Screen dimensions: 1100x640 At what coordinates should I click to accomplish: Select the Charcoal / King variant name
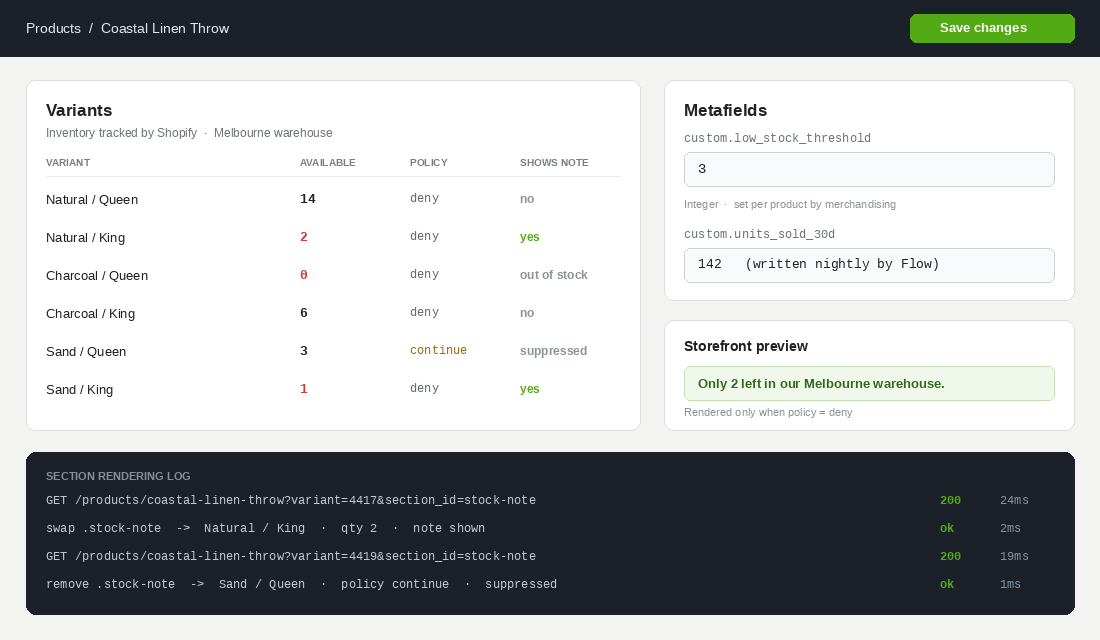point(90,313)
